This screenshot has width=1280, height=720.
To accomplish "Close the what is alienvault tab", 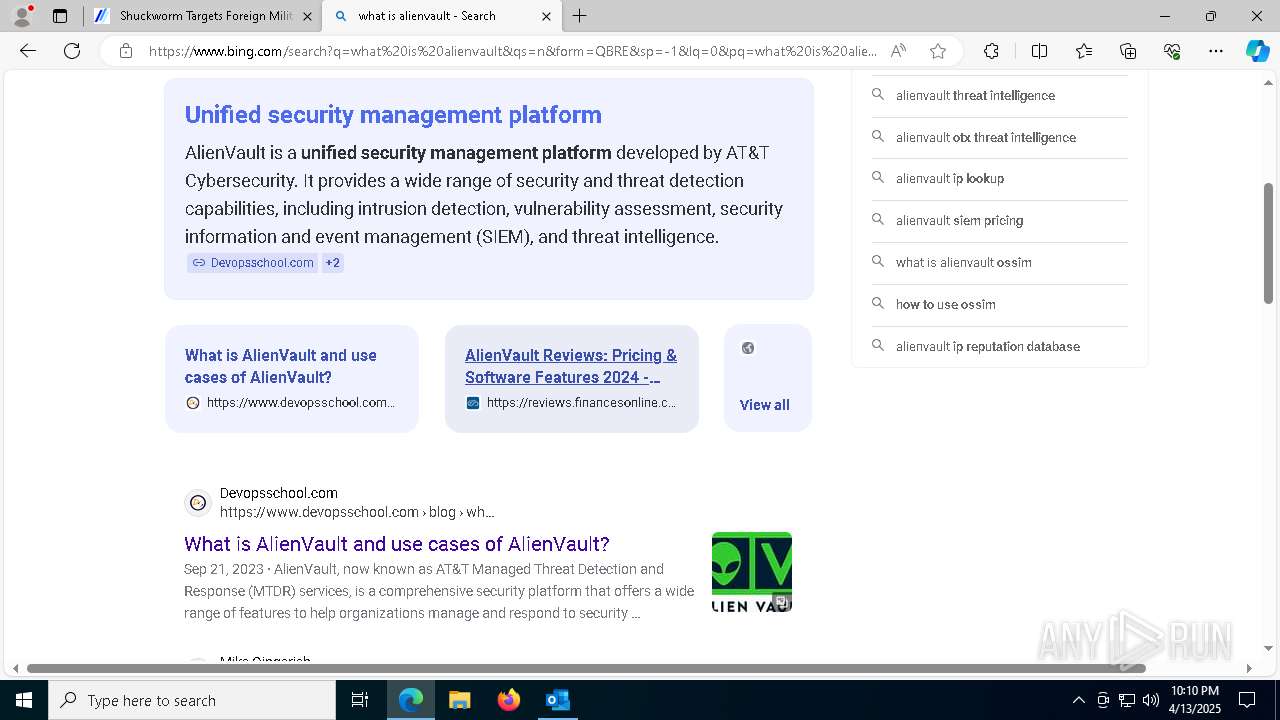I will [x=546, y=16].
